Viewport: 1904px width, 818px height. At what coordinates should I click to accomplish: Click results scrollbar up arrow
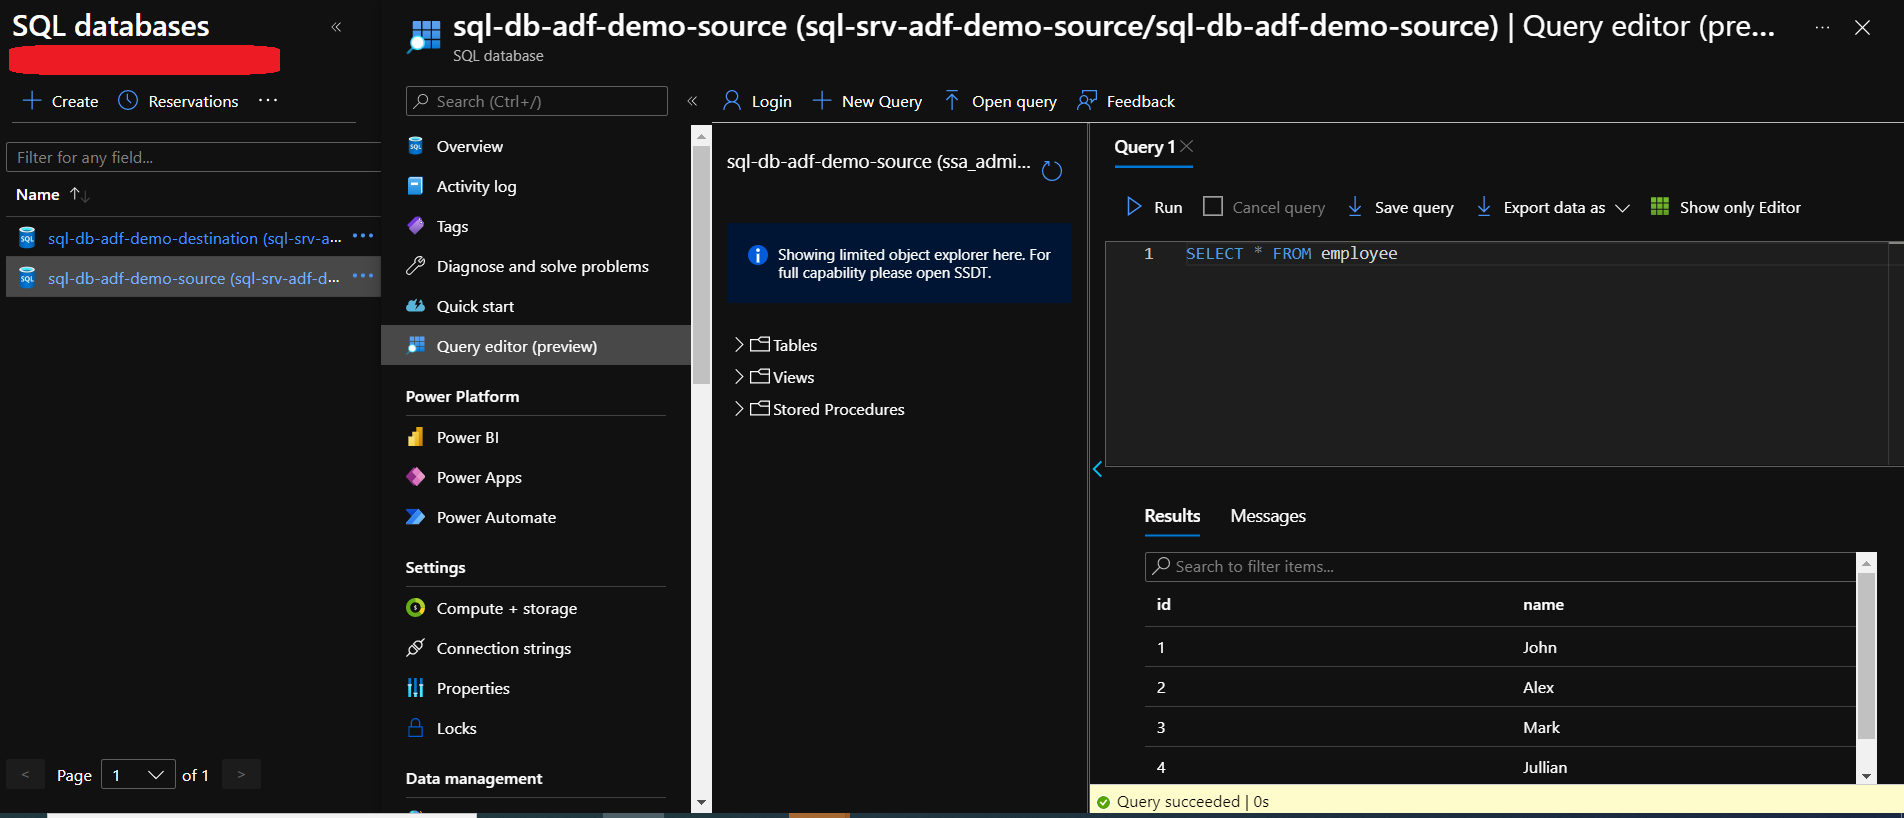pyautogui.click(x=1866, y=563)
